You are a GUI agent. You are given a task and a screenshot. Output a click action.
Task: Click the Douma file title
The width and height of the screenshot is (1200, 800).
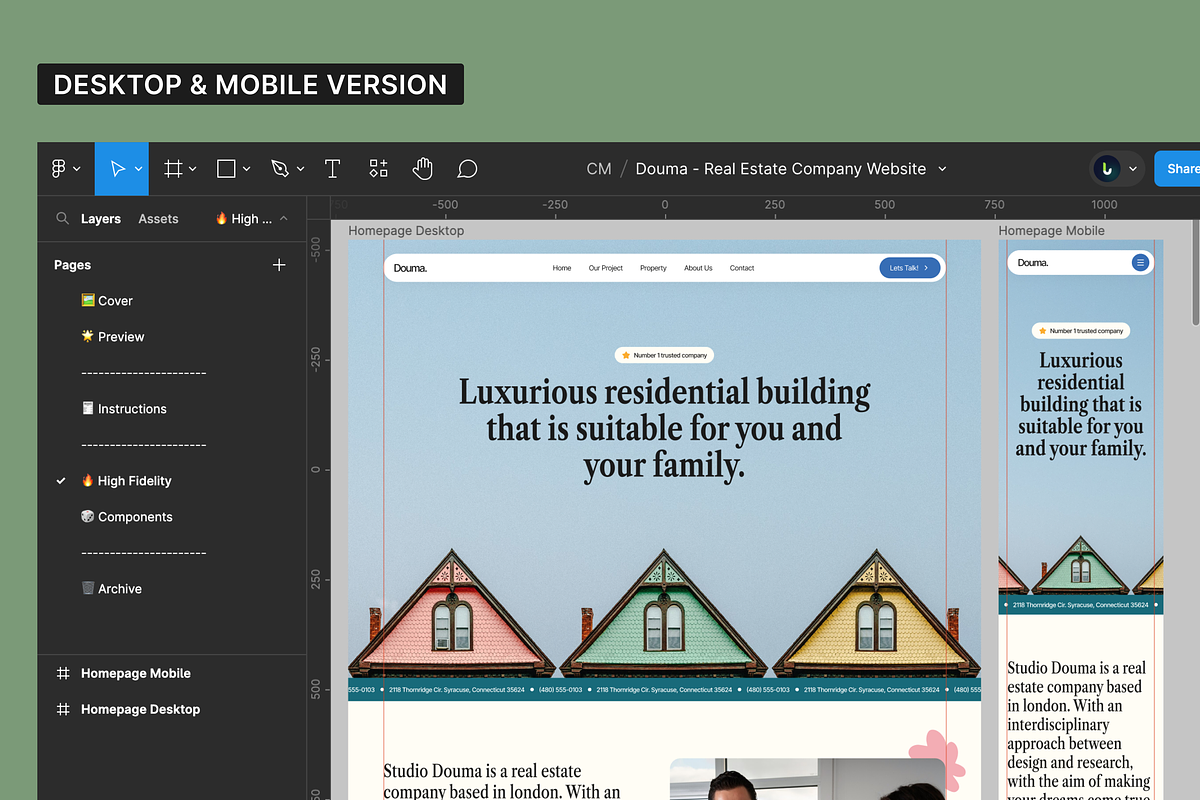[781, 169]
